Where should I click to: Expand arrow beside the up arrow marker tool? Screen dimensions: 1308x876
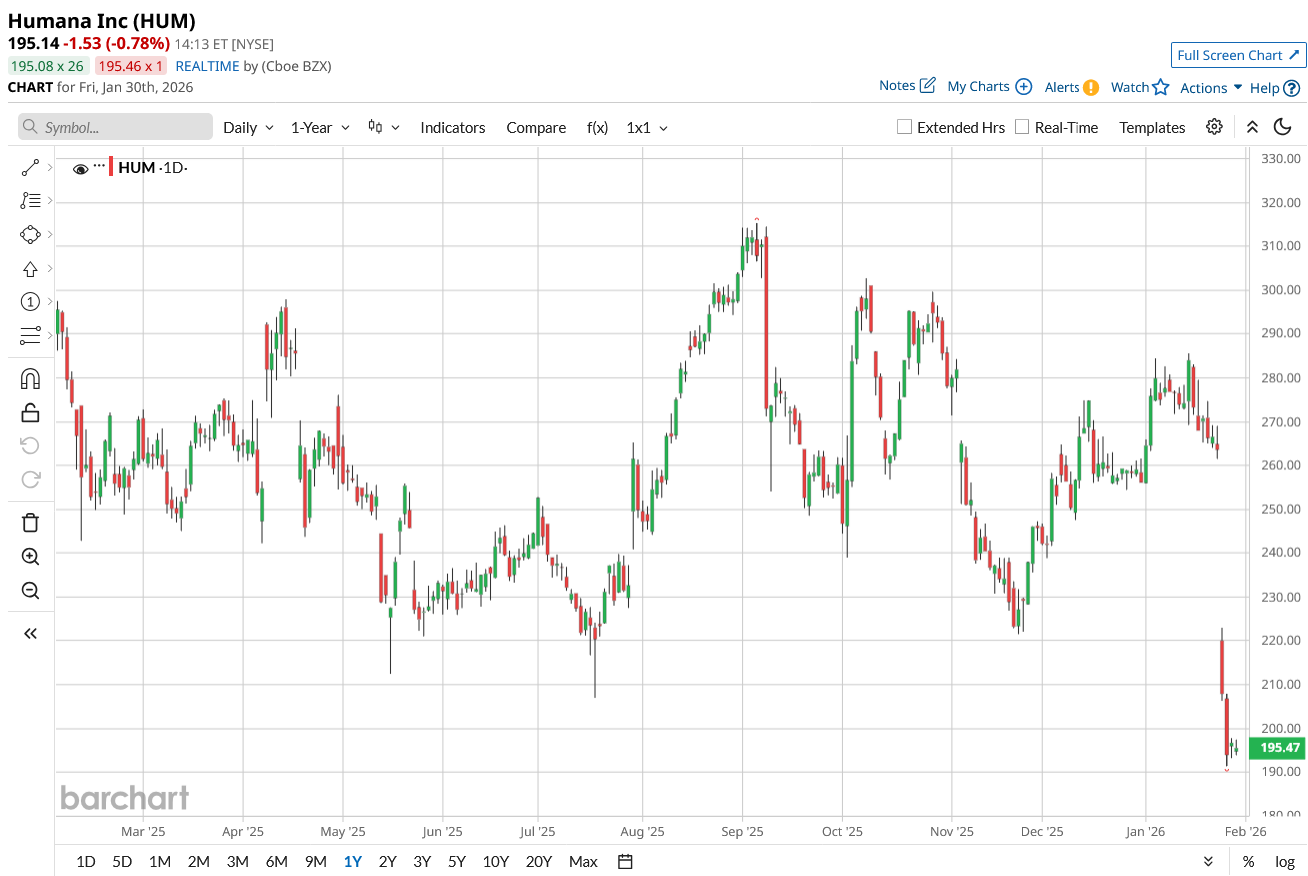(x=50, y=268)
